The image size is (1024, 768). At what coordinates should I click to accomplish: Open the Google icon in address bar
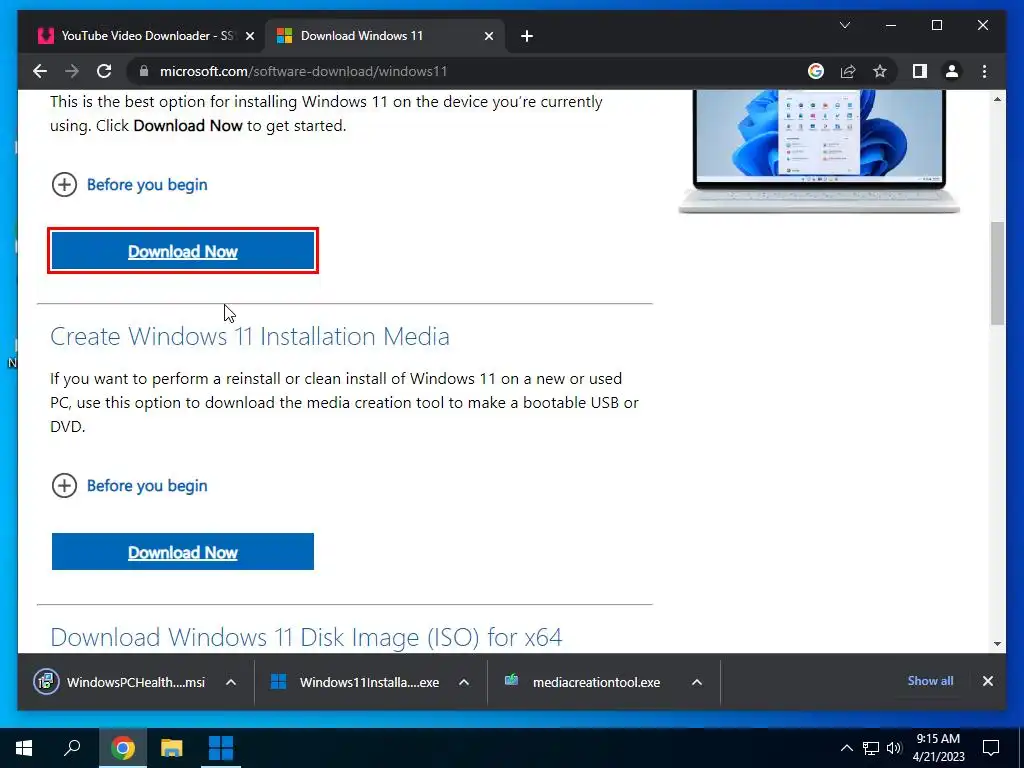click(816, 71)
